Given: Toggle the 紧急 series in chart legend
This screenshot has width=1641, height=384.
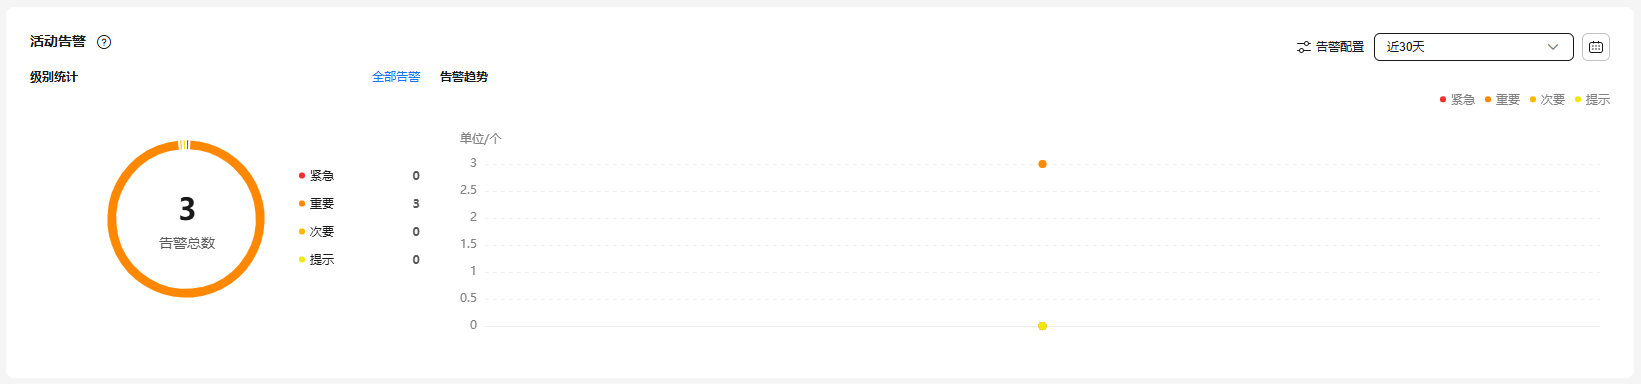Looking at the screenshot, I should pos(1457,99).
